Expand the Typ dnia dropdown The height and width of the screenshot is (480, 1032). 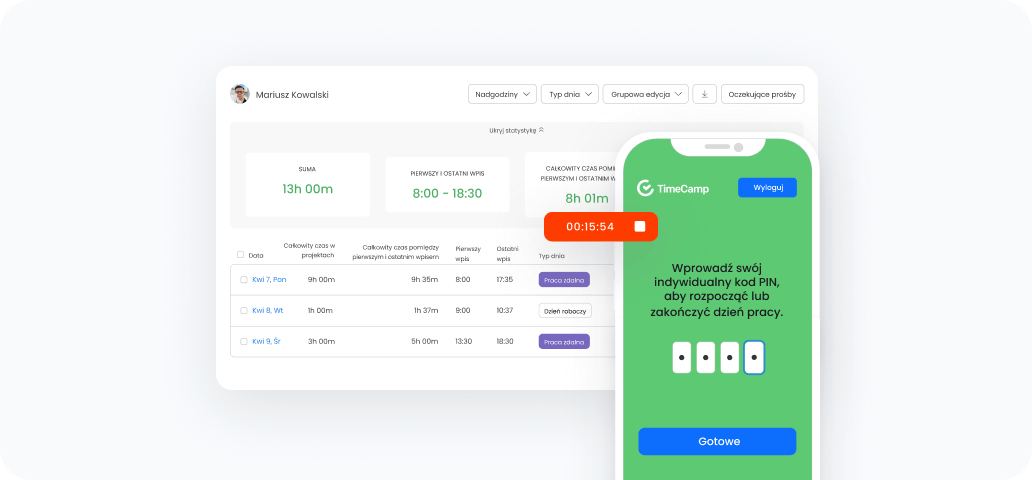coord(569,94)
